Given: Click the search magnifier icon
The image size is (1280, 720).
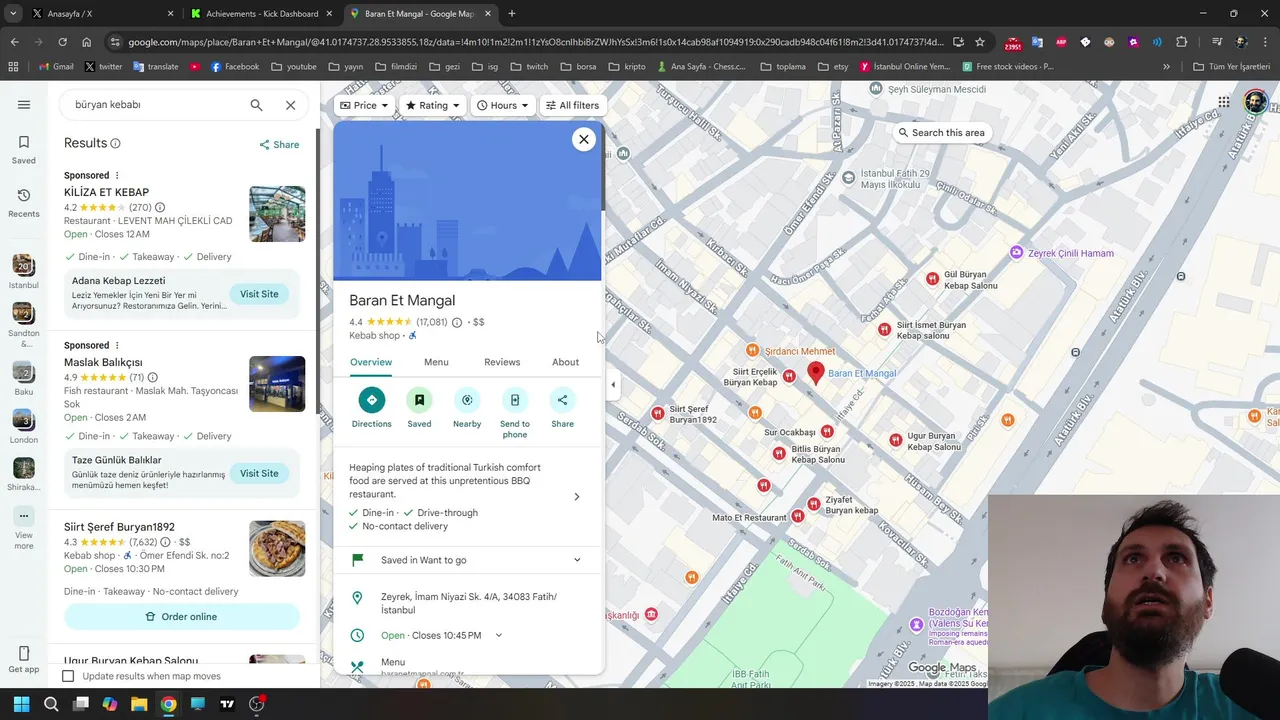Looking at the screenshot, I should pos(256,105).
